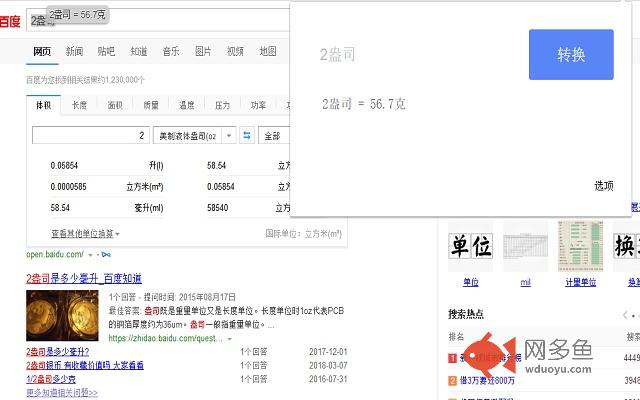Select the 网页 tab

42,51
